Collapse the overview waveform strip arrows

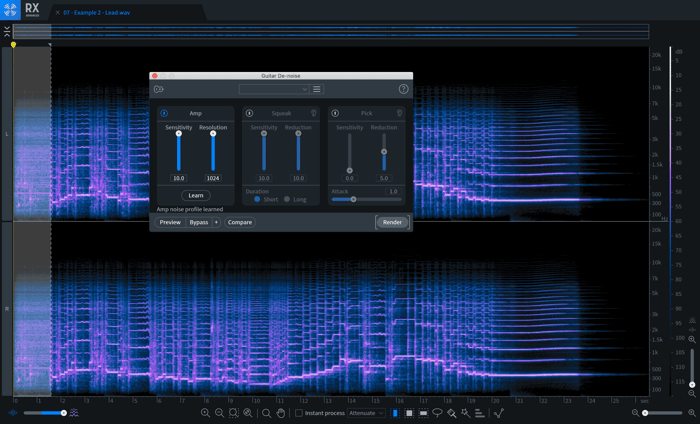pos(7,31)
